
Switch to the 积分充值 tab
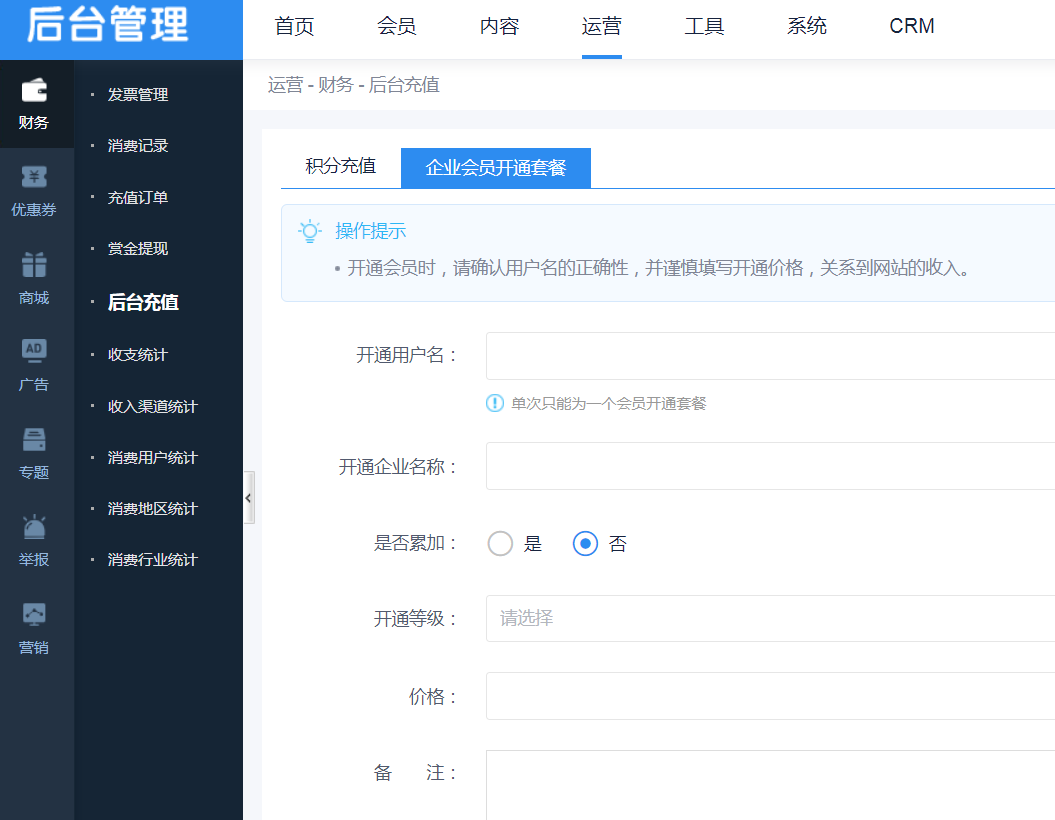click(340, 167)
